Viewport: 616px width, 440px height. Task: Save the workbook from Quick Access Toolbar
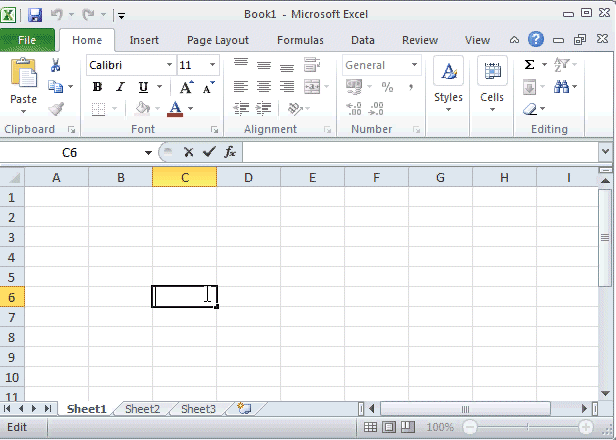(35, 15)
